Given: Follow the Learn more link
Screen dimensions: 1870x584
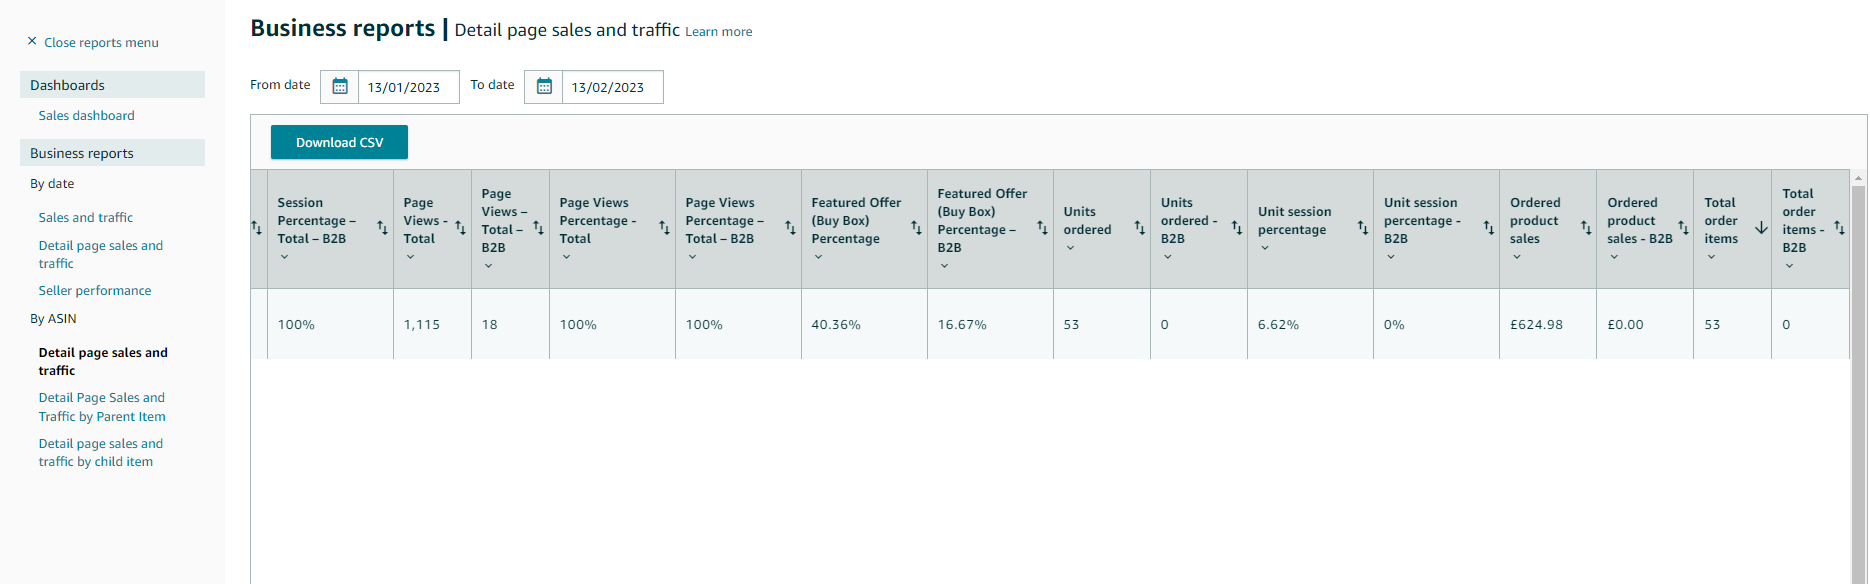Looking at the screenshot, I should (719, 32).
